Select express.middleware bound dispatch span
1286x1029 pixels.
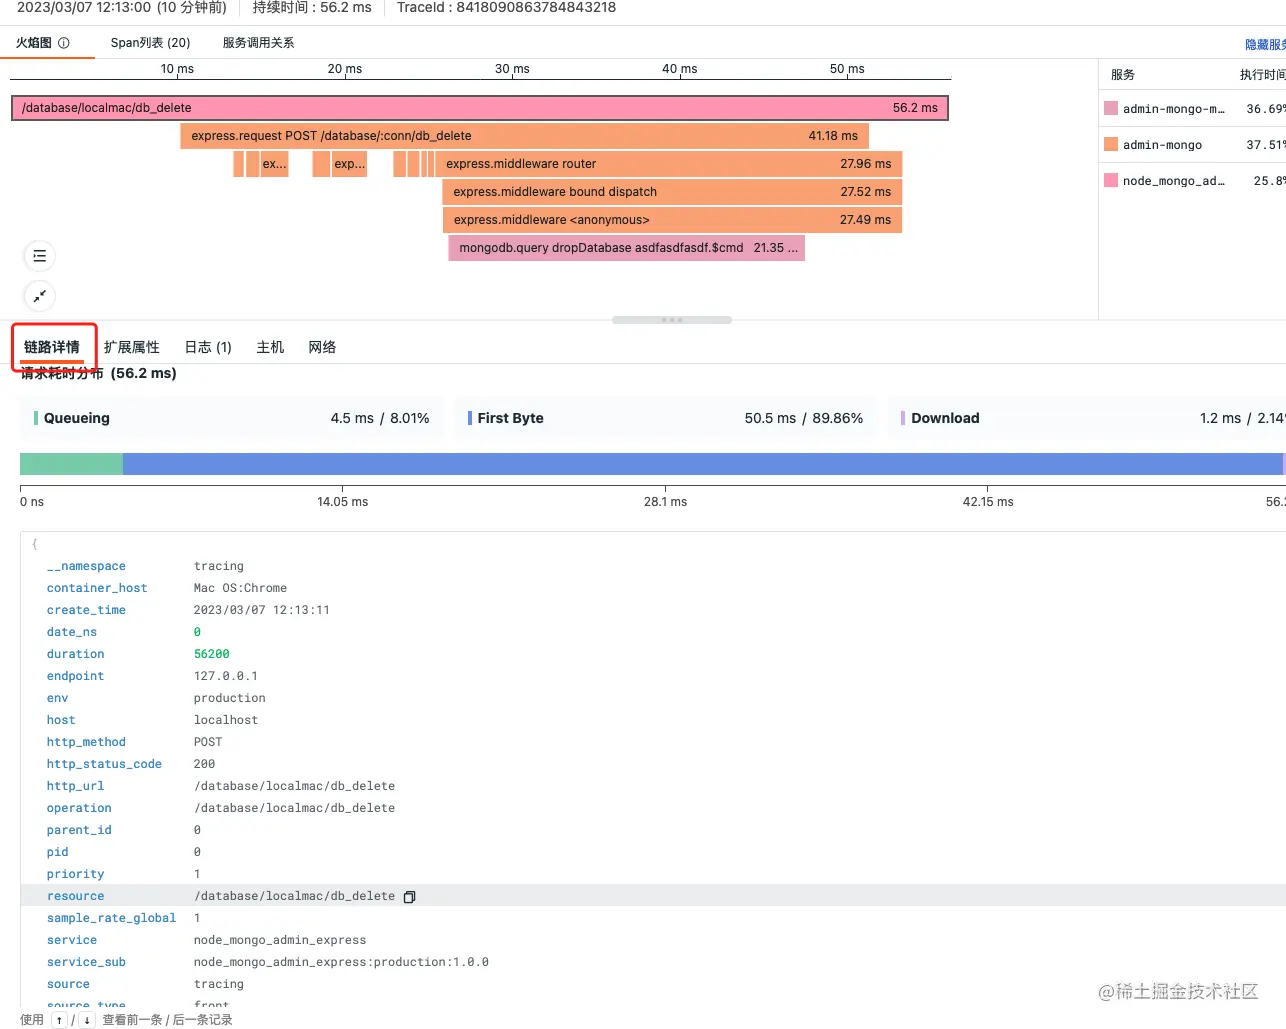672,192
